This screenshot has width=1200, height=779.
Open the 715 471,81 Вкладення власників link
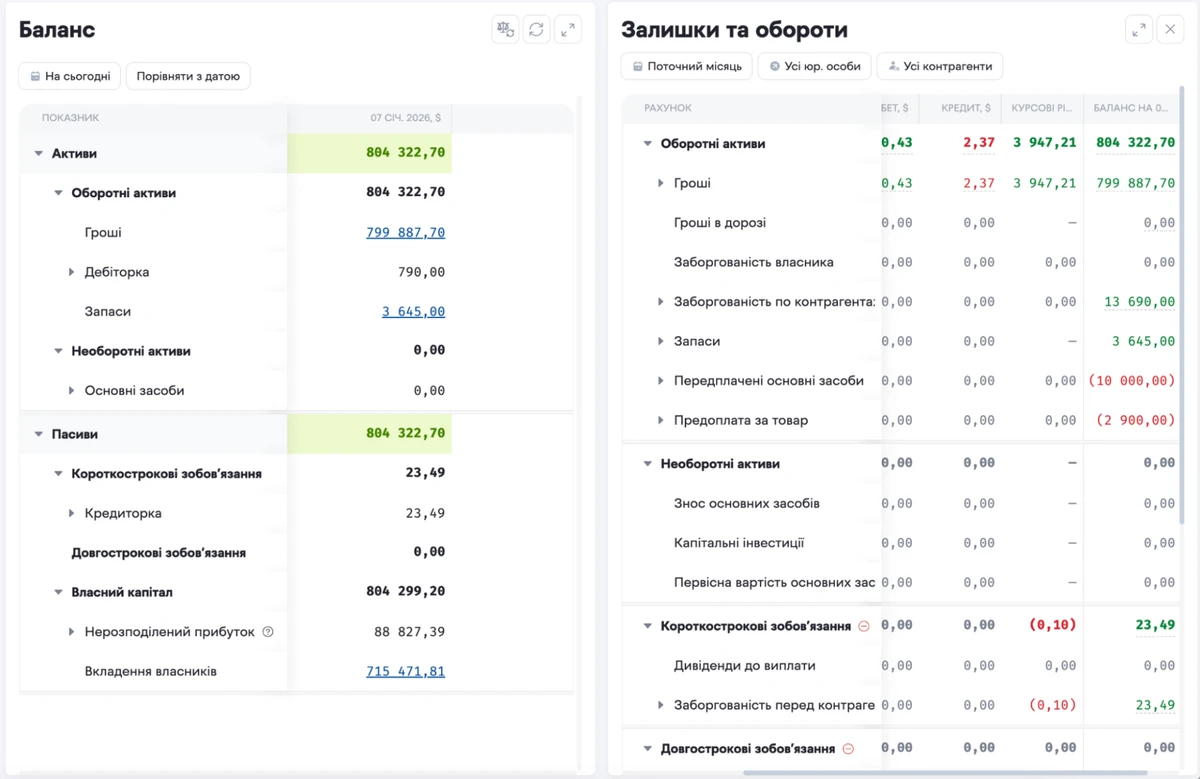click(x=405, y=672)
